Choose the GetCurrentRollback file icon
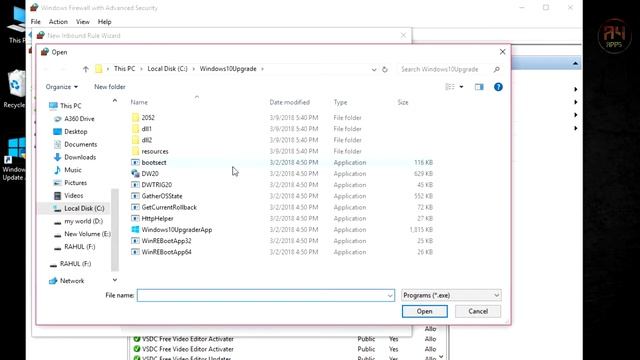The height and width of the screenshot is (360, 640). (x=135, y=207)
